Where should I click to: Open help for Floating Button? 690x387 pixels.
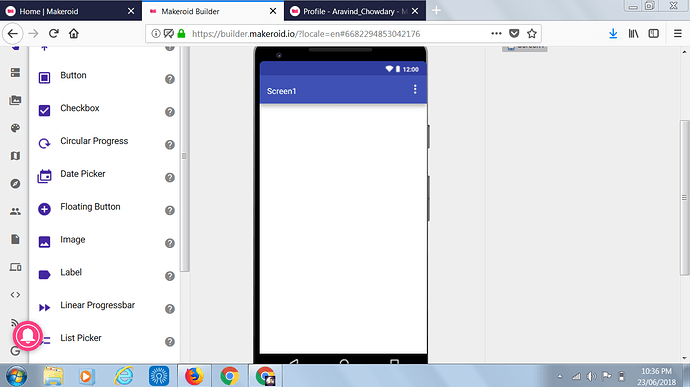[x=170, y=210]
